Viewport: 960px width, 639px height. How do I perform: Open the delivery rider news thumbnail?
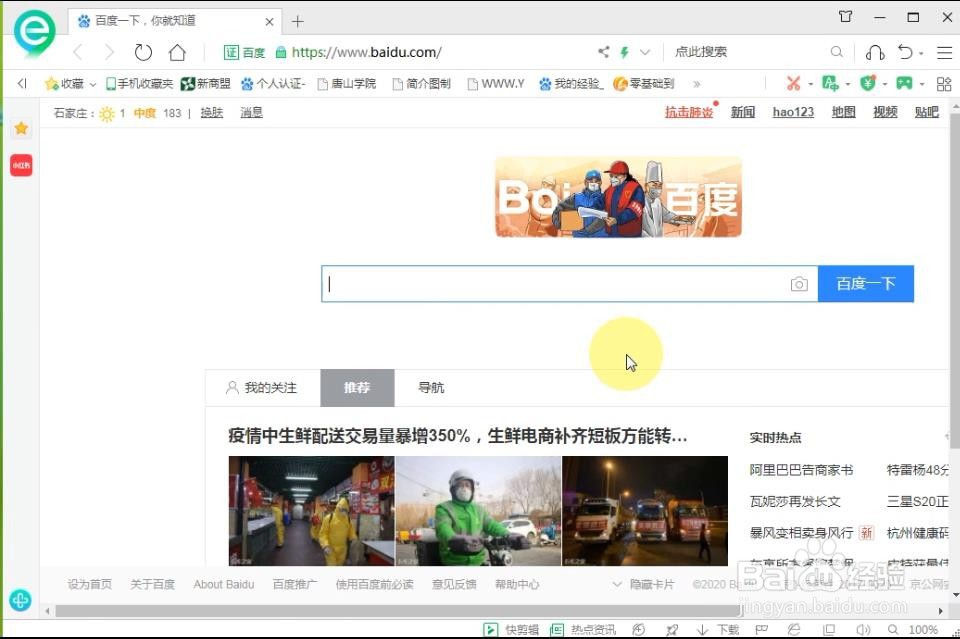coord(478,511)
